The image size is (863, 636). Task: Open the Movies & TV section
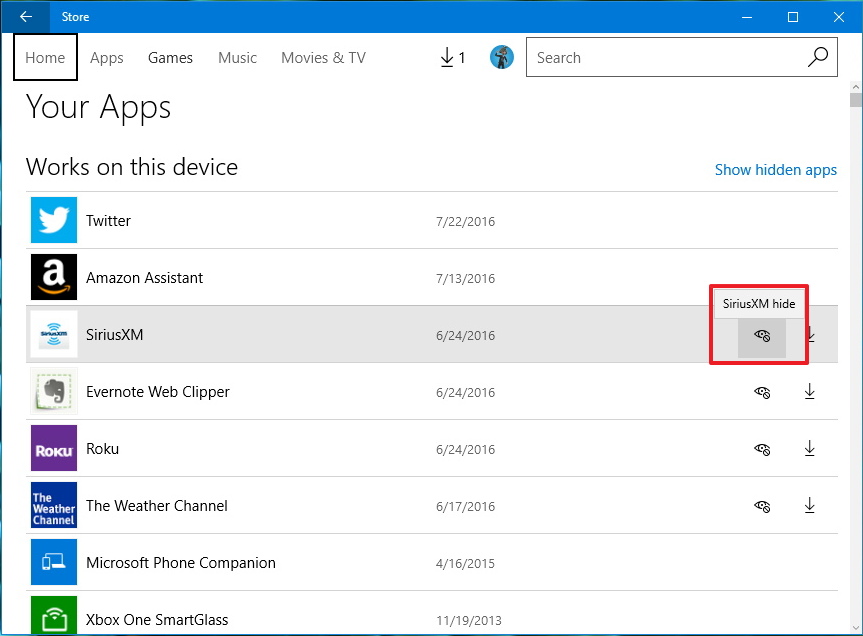click(x=322, y=57)
